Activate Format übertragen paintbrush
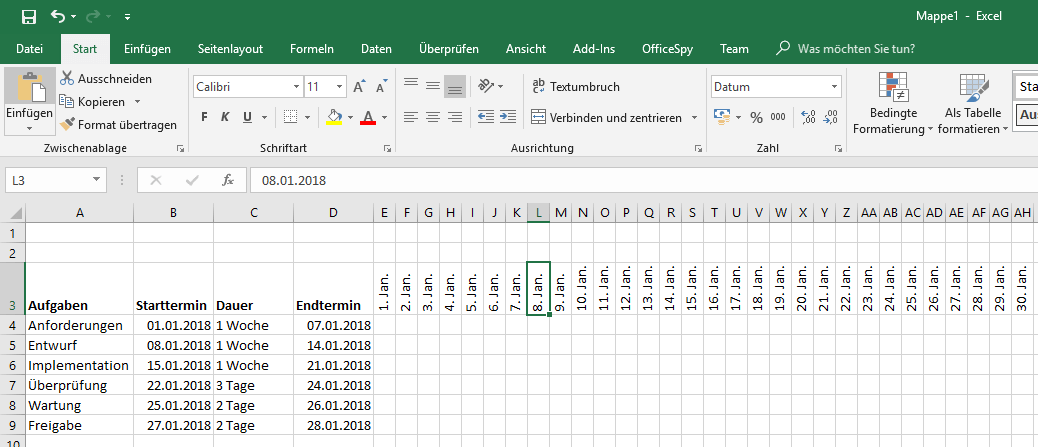The image size is (1038, 447). (x=118, y=125)
